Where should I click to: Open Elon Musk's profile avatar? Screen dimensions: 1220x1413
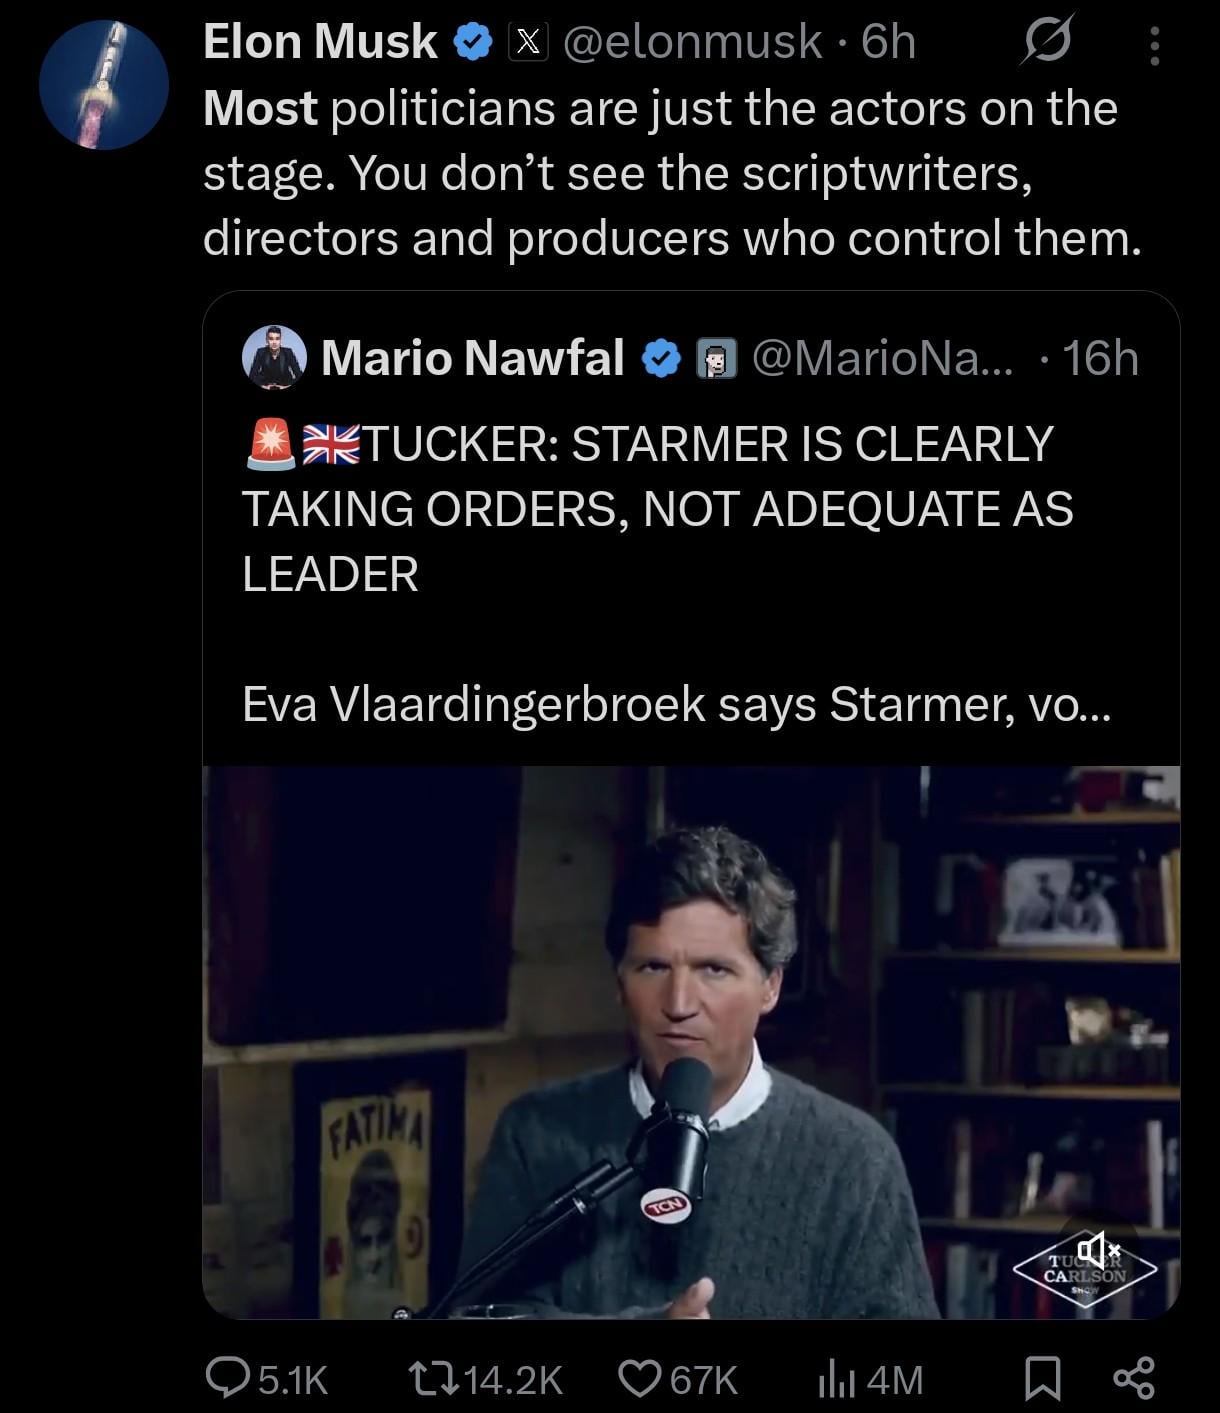(x=104, y=85)
